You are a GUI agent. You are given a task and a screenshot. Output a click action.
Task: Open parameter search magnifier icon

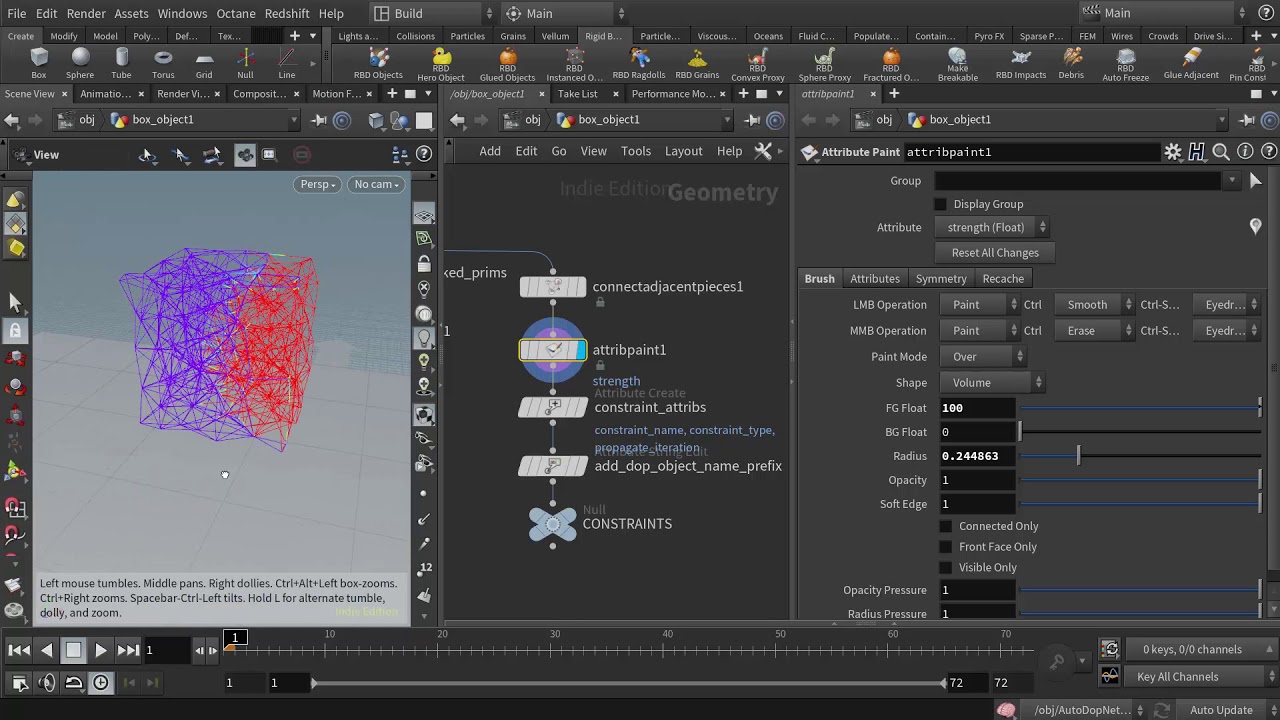[x=1221, y=152]
